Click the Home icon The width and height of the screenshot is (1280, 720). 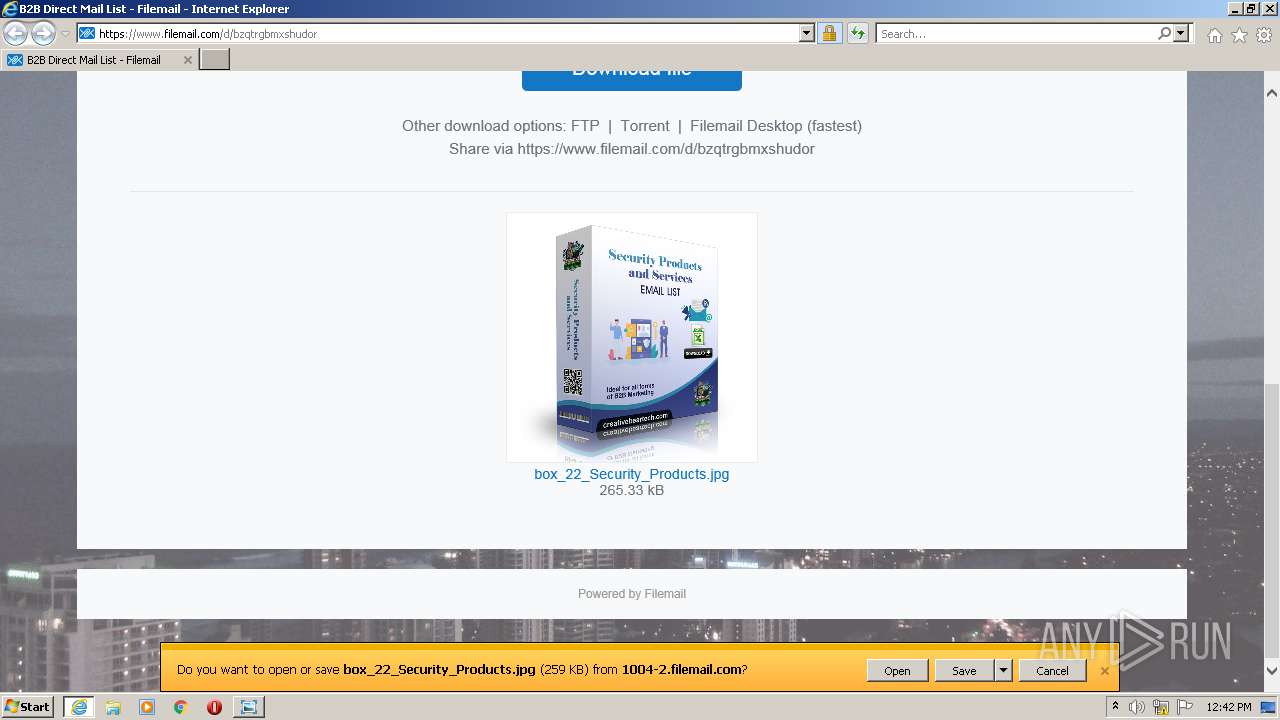(1214, 35)
